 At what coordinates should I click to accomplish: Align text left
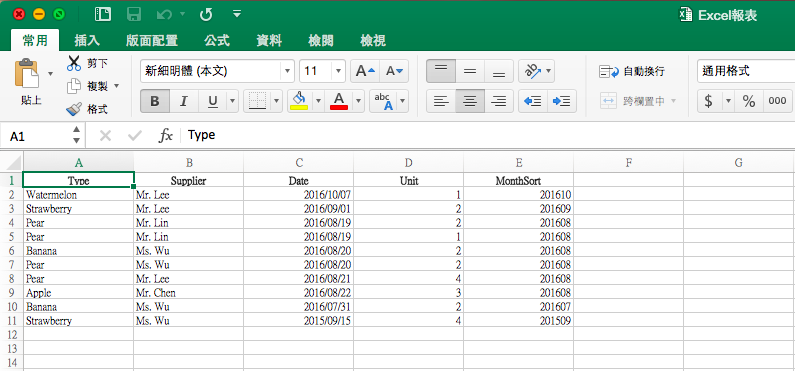point(441,101)
